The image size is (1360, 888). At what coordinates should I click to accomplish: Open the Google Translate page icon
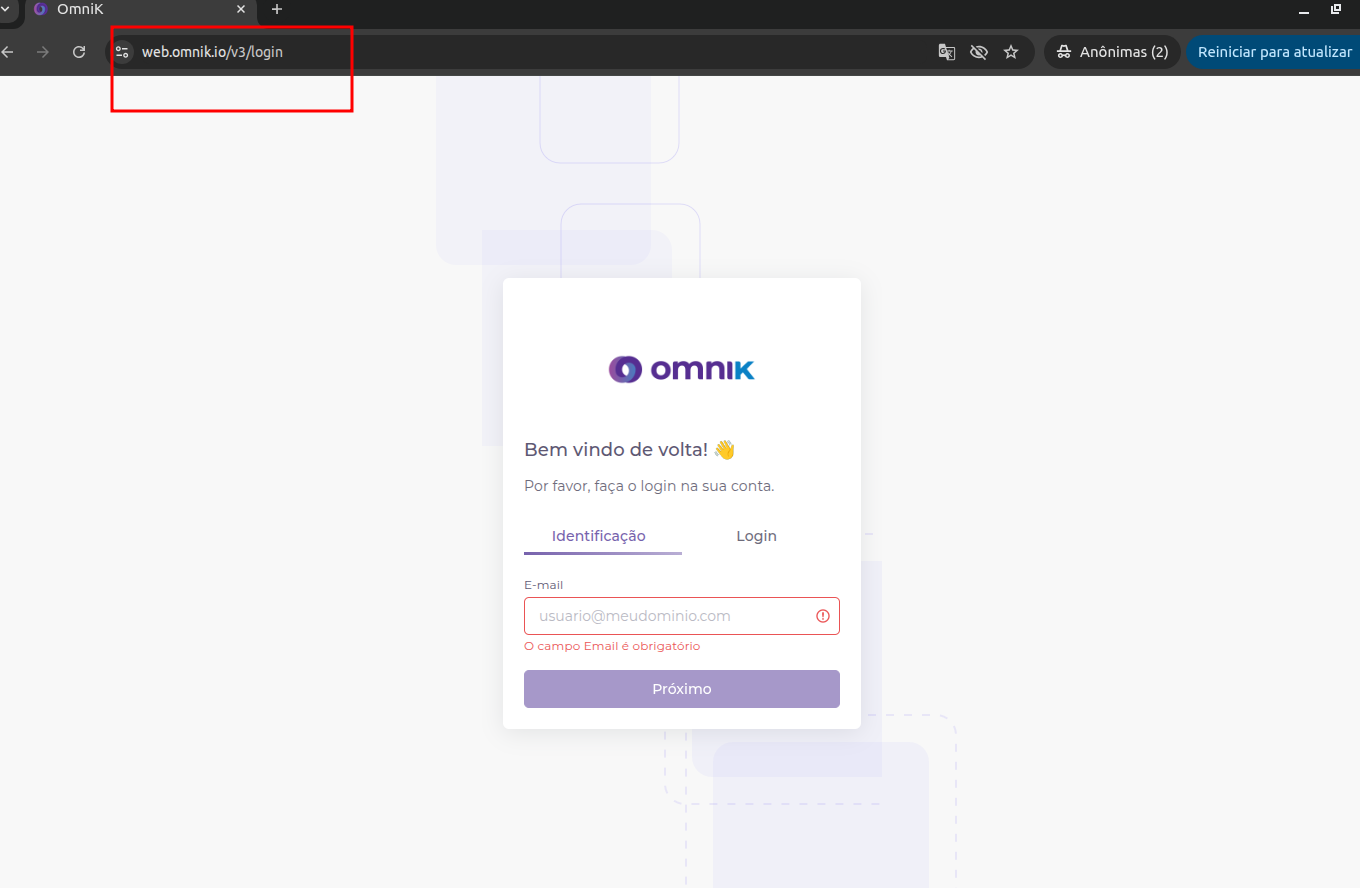click(x=946, y=52)
